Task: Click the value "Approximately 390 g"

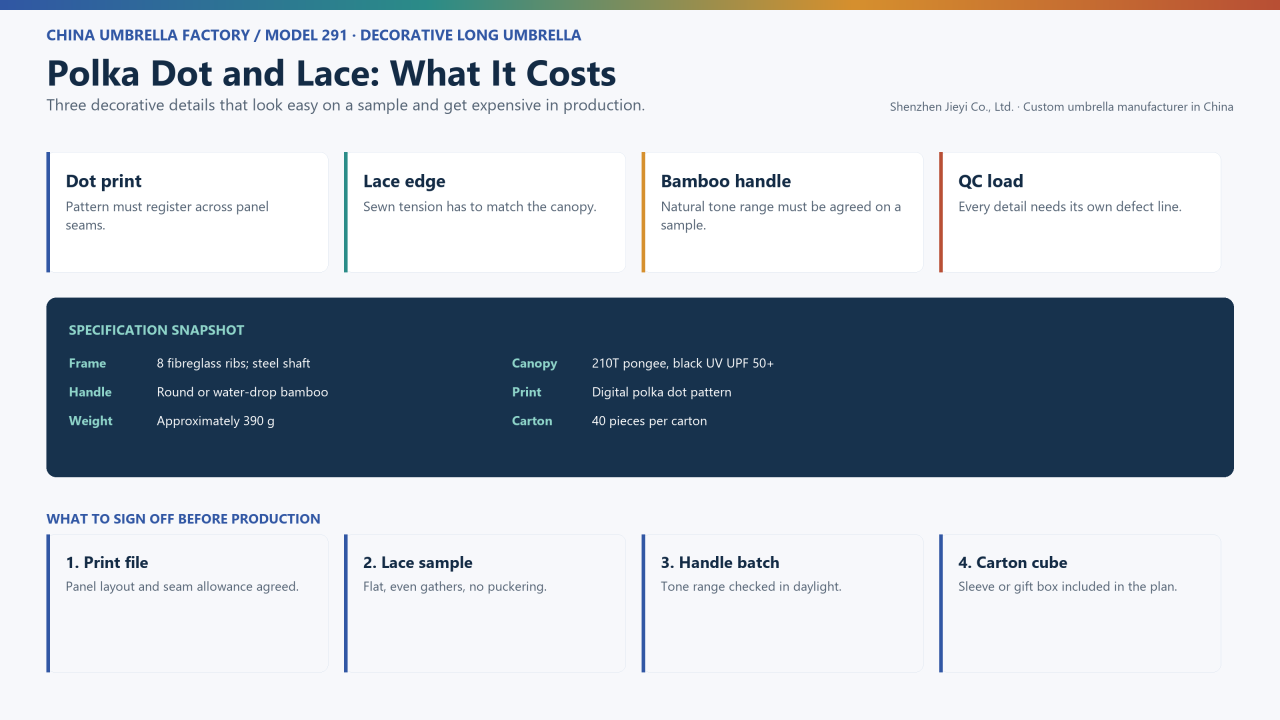Action: [216, 421]
